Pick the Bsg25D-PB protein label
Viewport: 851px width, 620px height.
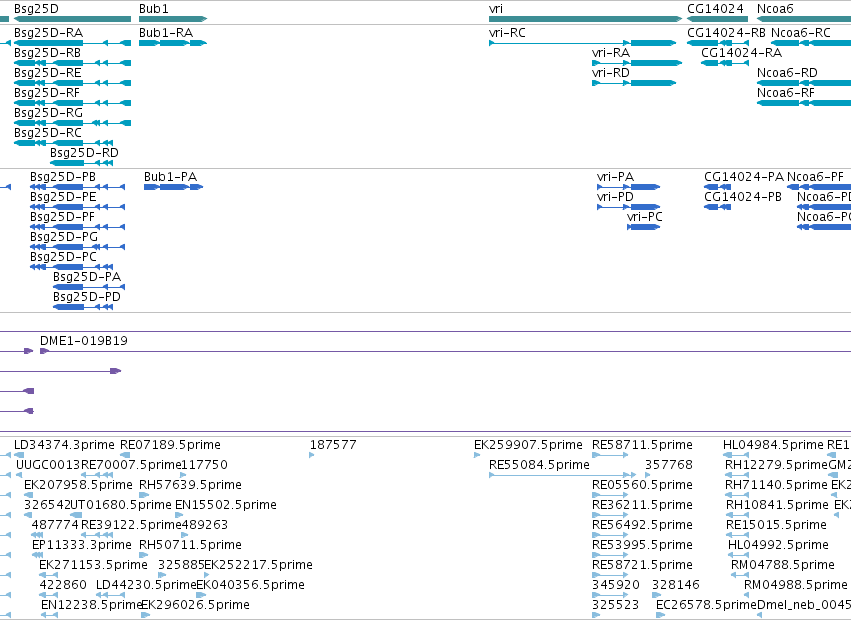(63, 177)
